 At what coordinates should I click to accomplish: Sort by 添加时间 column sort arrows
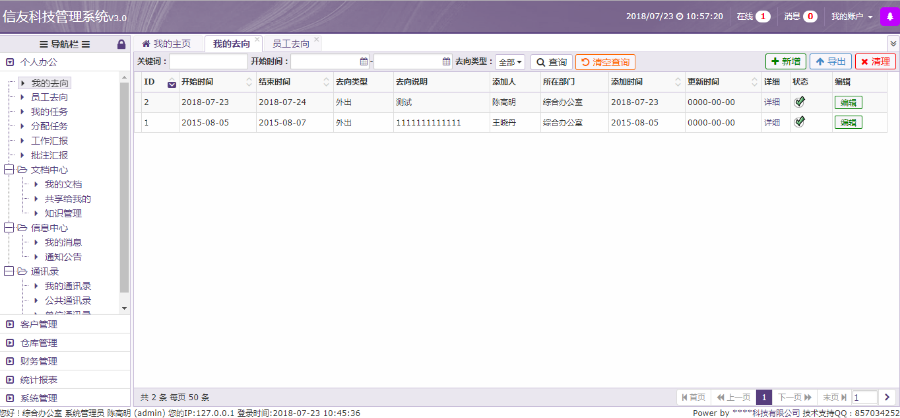click(678, 82)
